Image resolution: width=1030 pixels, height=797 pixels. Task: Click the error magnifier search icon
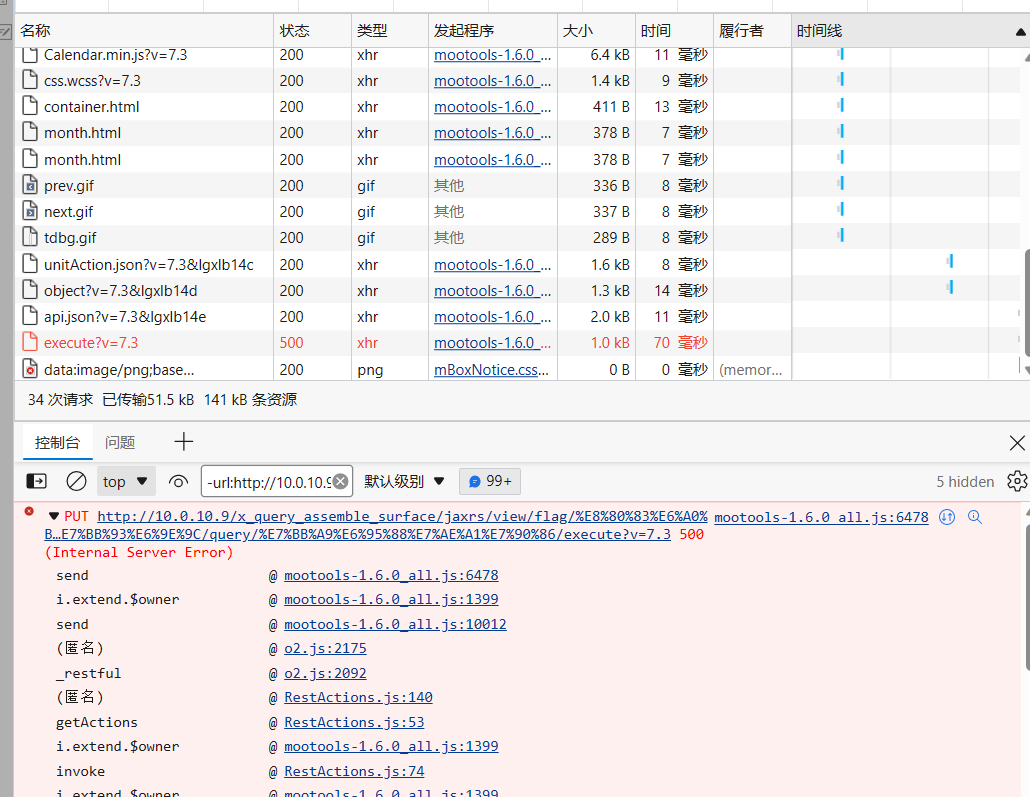pos(975,517)
